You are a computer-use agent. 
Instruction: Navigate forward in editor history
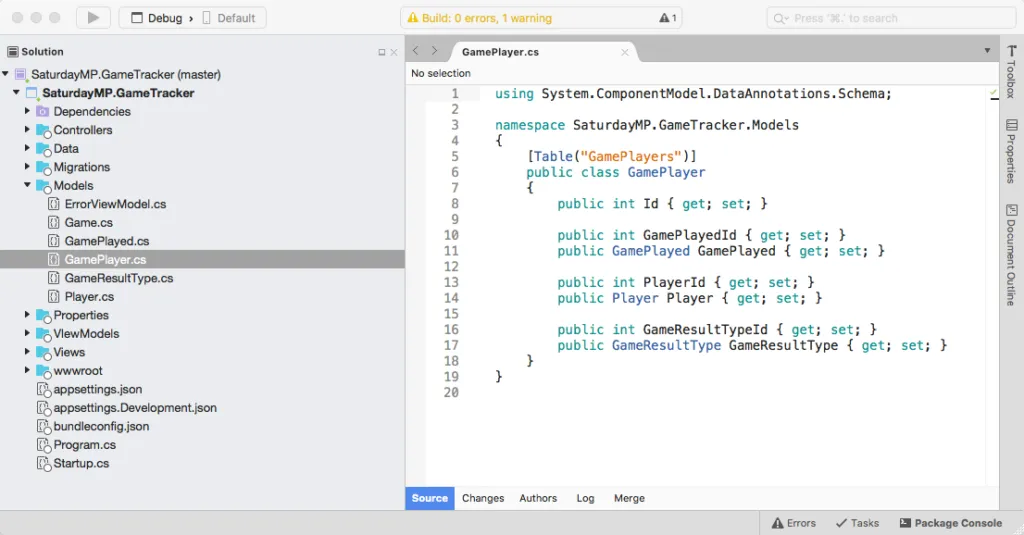click(434, 51)
